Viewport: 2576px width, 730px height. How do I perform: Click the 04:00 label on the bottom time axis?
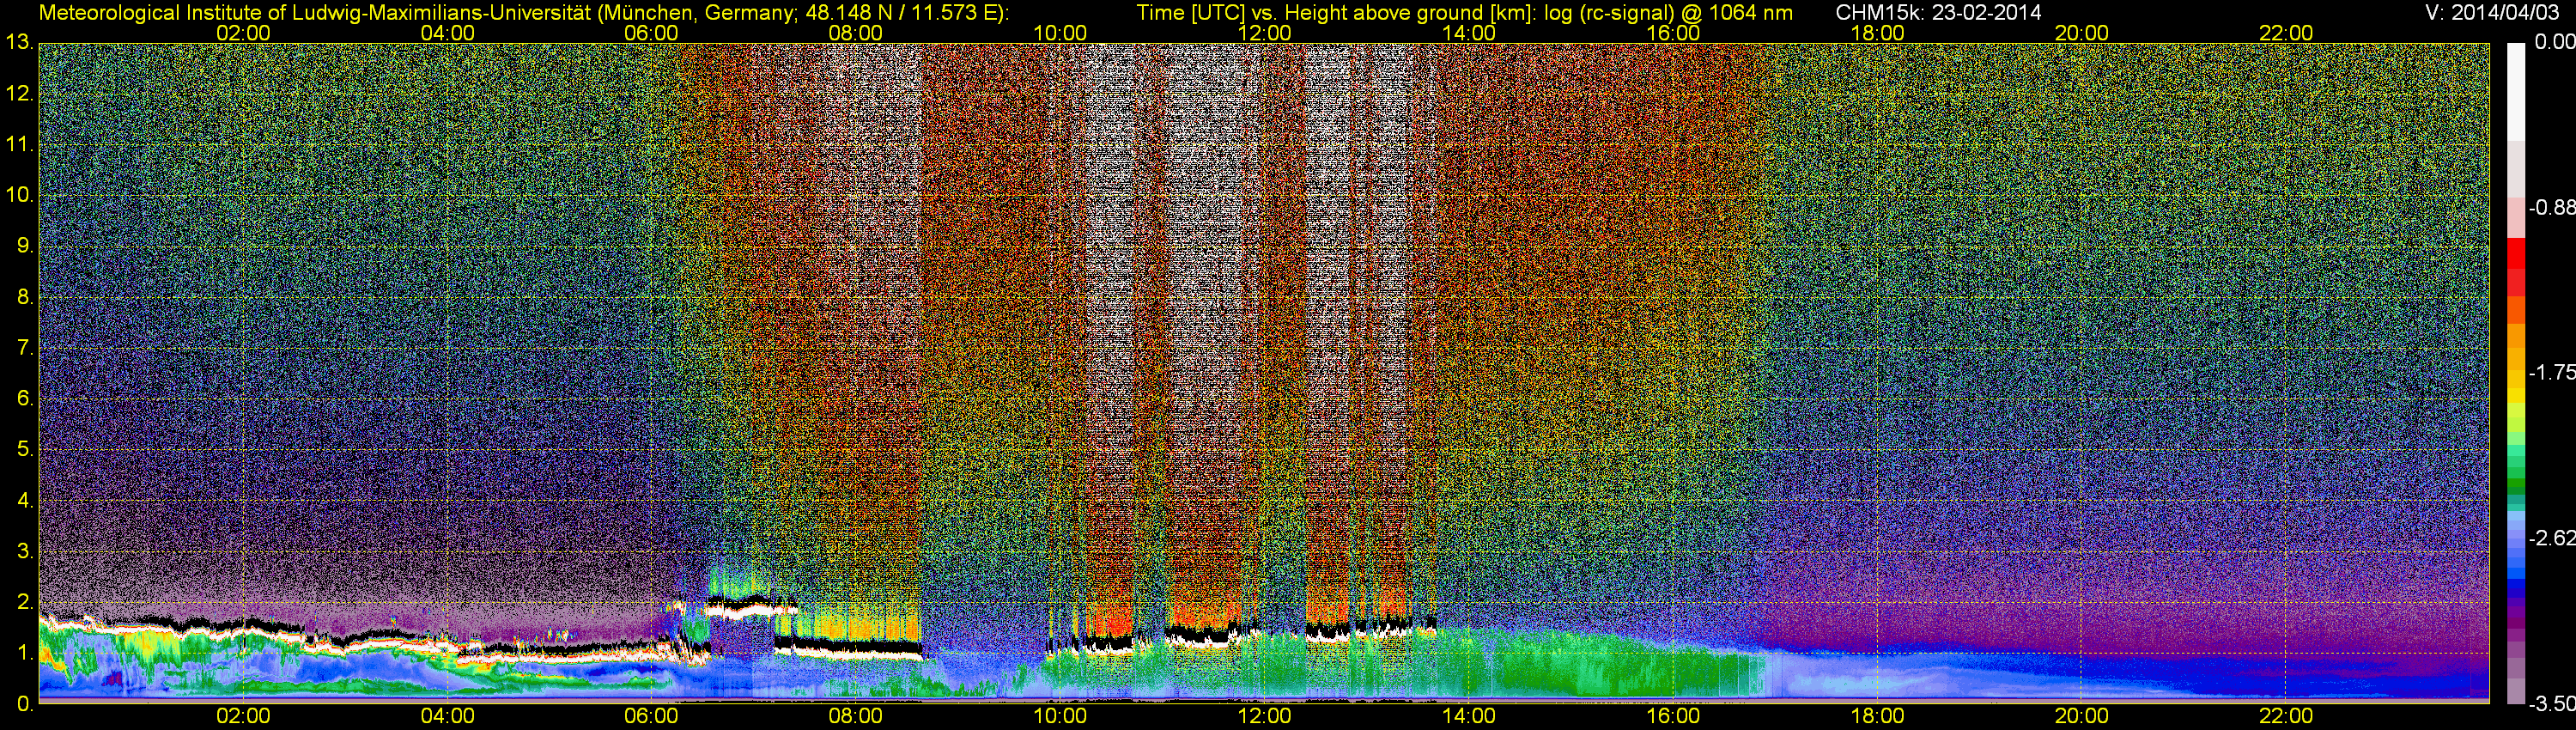tap(447, 717)
